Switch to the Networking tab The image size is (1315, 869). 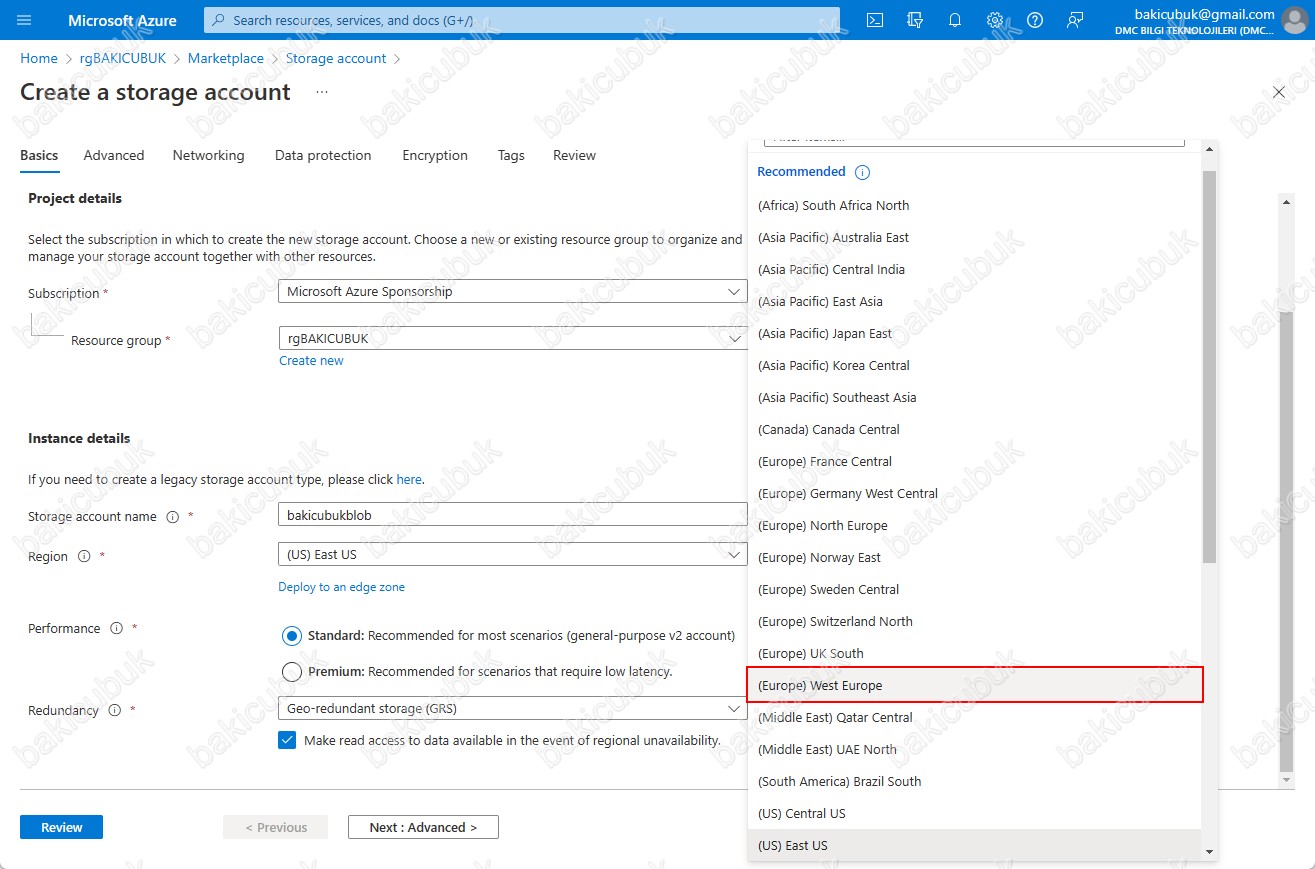(208, 155)
